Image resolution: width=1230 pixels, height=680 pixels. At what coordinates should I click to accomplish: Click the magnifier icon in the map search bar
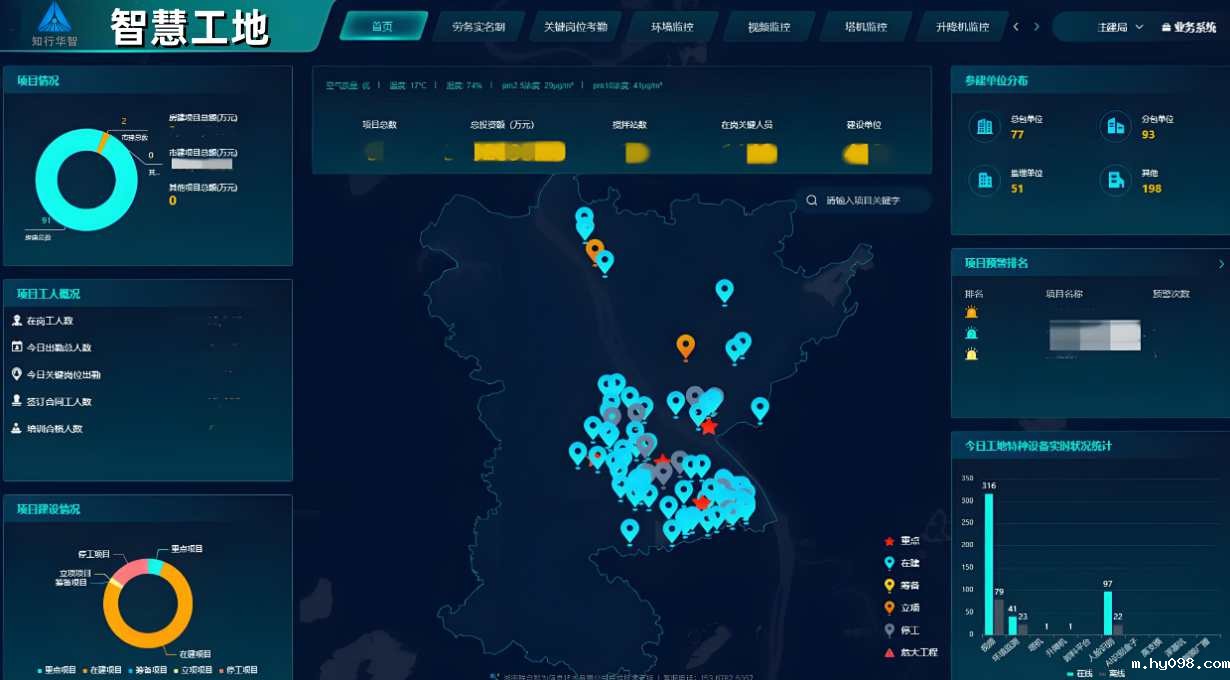[812, 200]
